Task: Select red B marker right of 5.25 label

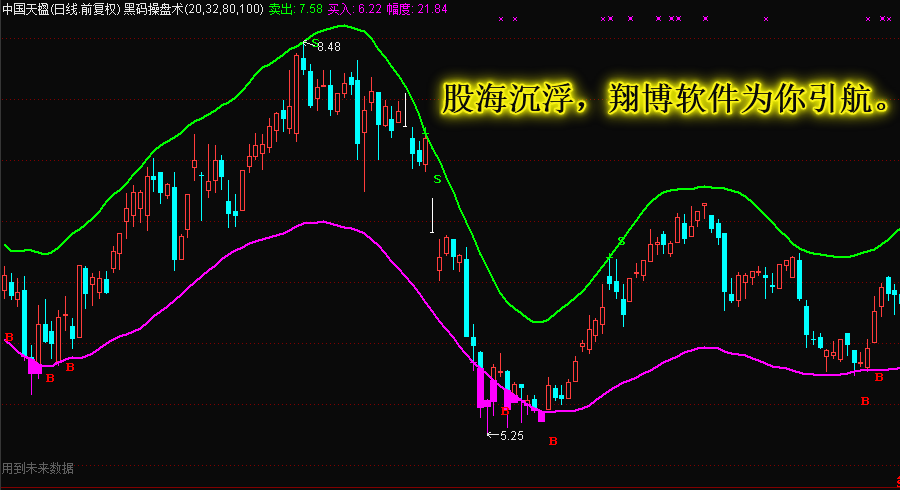Action: tap(552, 440)
